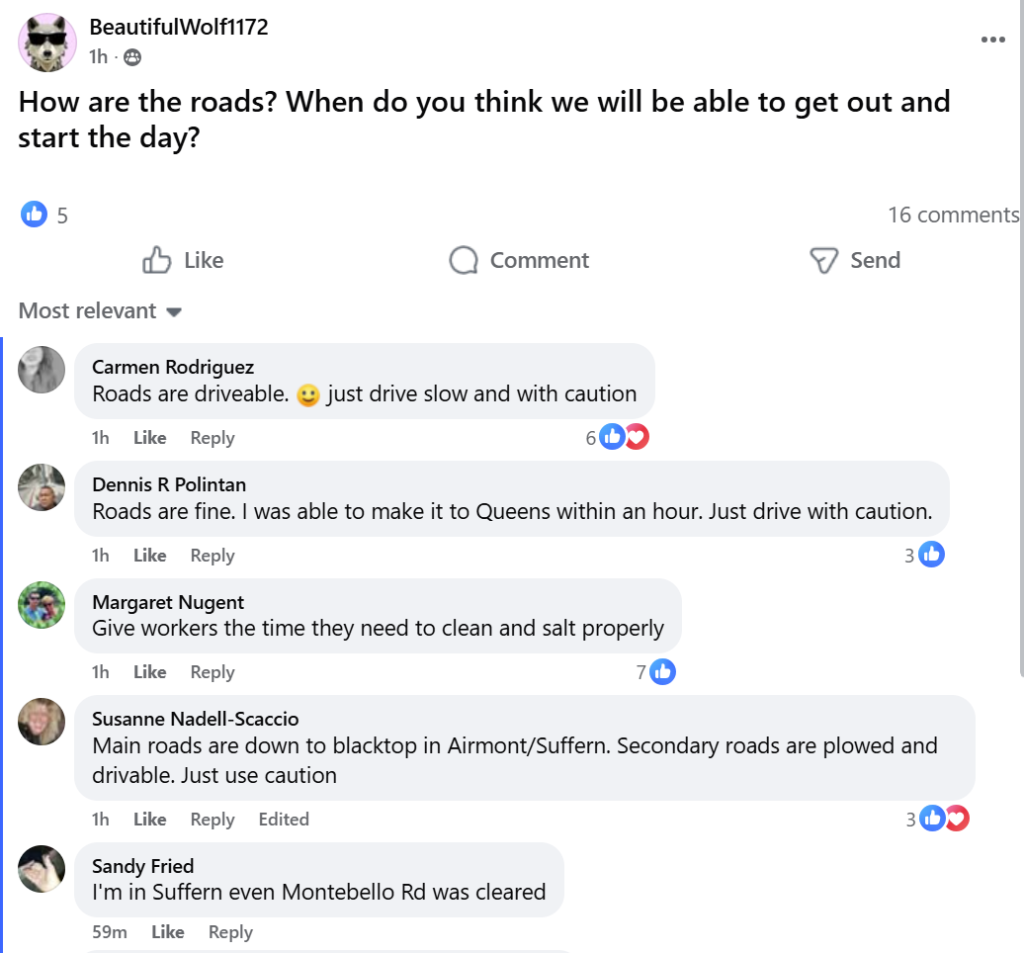Like Carmen Rodriguez's comment
The image size is (1024, 953).
click(x=150, y=438)
